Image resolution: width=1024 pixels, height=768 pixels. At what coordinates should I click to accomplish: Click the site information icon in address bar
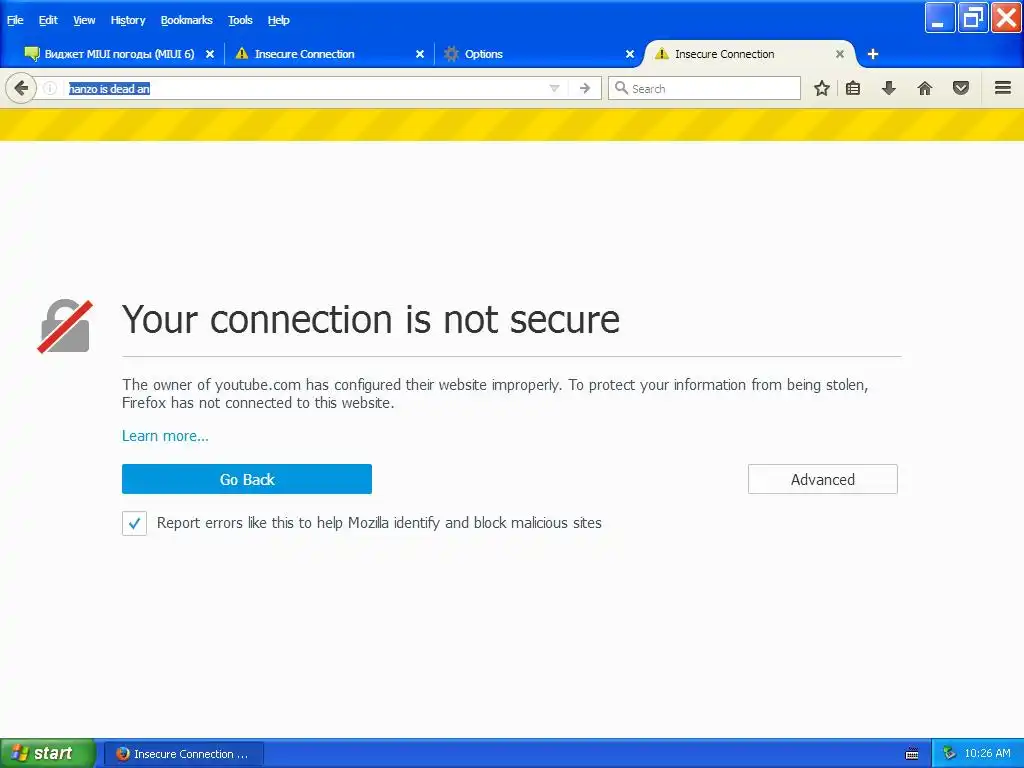click(50, 88)
